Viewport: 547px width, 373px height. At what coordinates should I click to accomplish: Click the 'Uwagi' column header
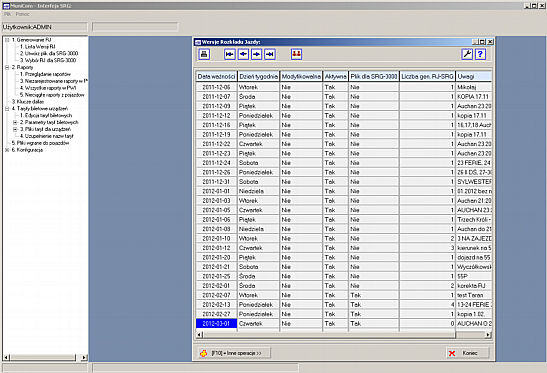coord(474,76)
